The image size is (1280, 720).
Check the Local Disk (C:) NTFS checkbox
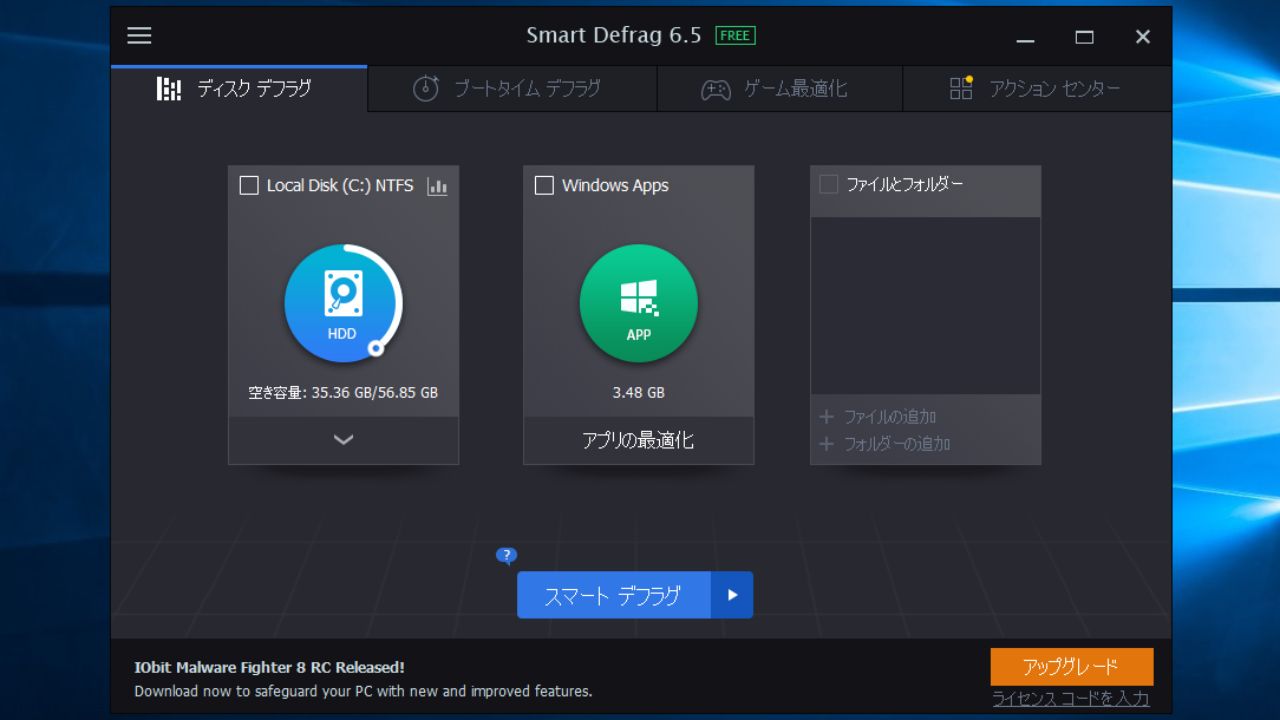click(249, 186)
